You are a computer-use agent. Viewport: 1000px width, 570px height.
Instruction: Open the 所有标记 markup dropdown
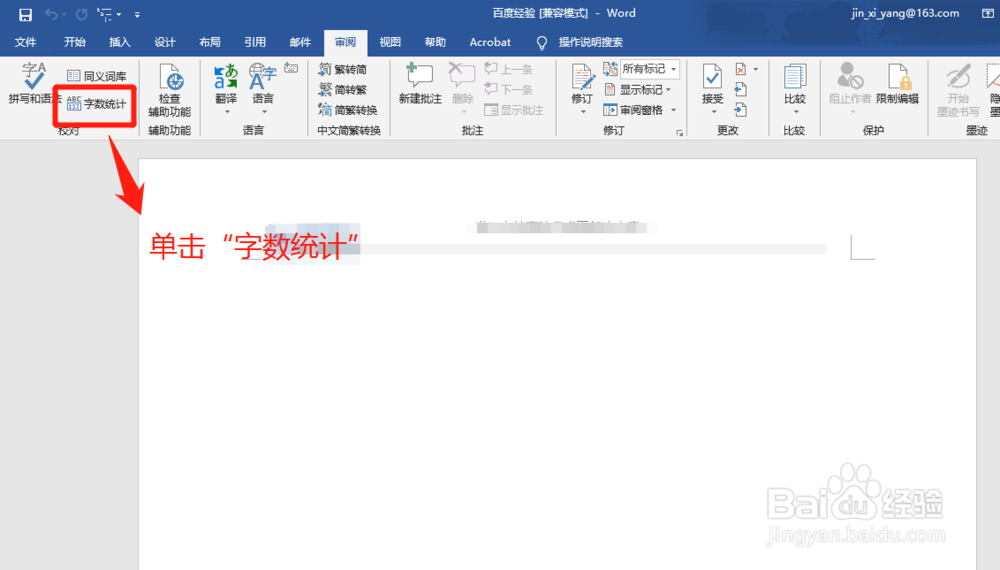coord(649,69)
